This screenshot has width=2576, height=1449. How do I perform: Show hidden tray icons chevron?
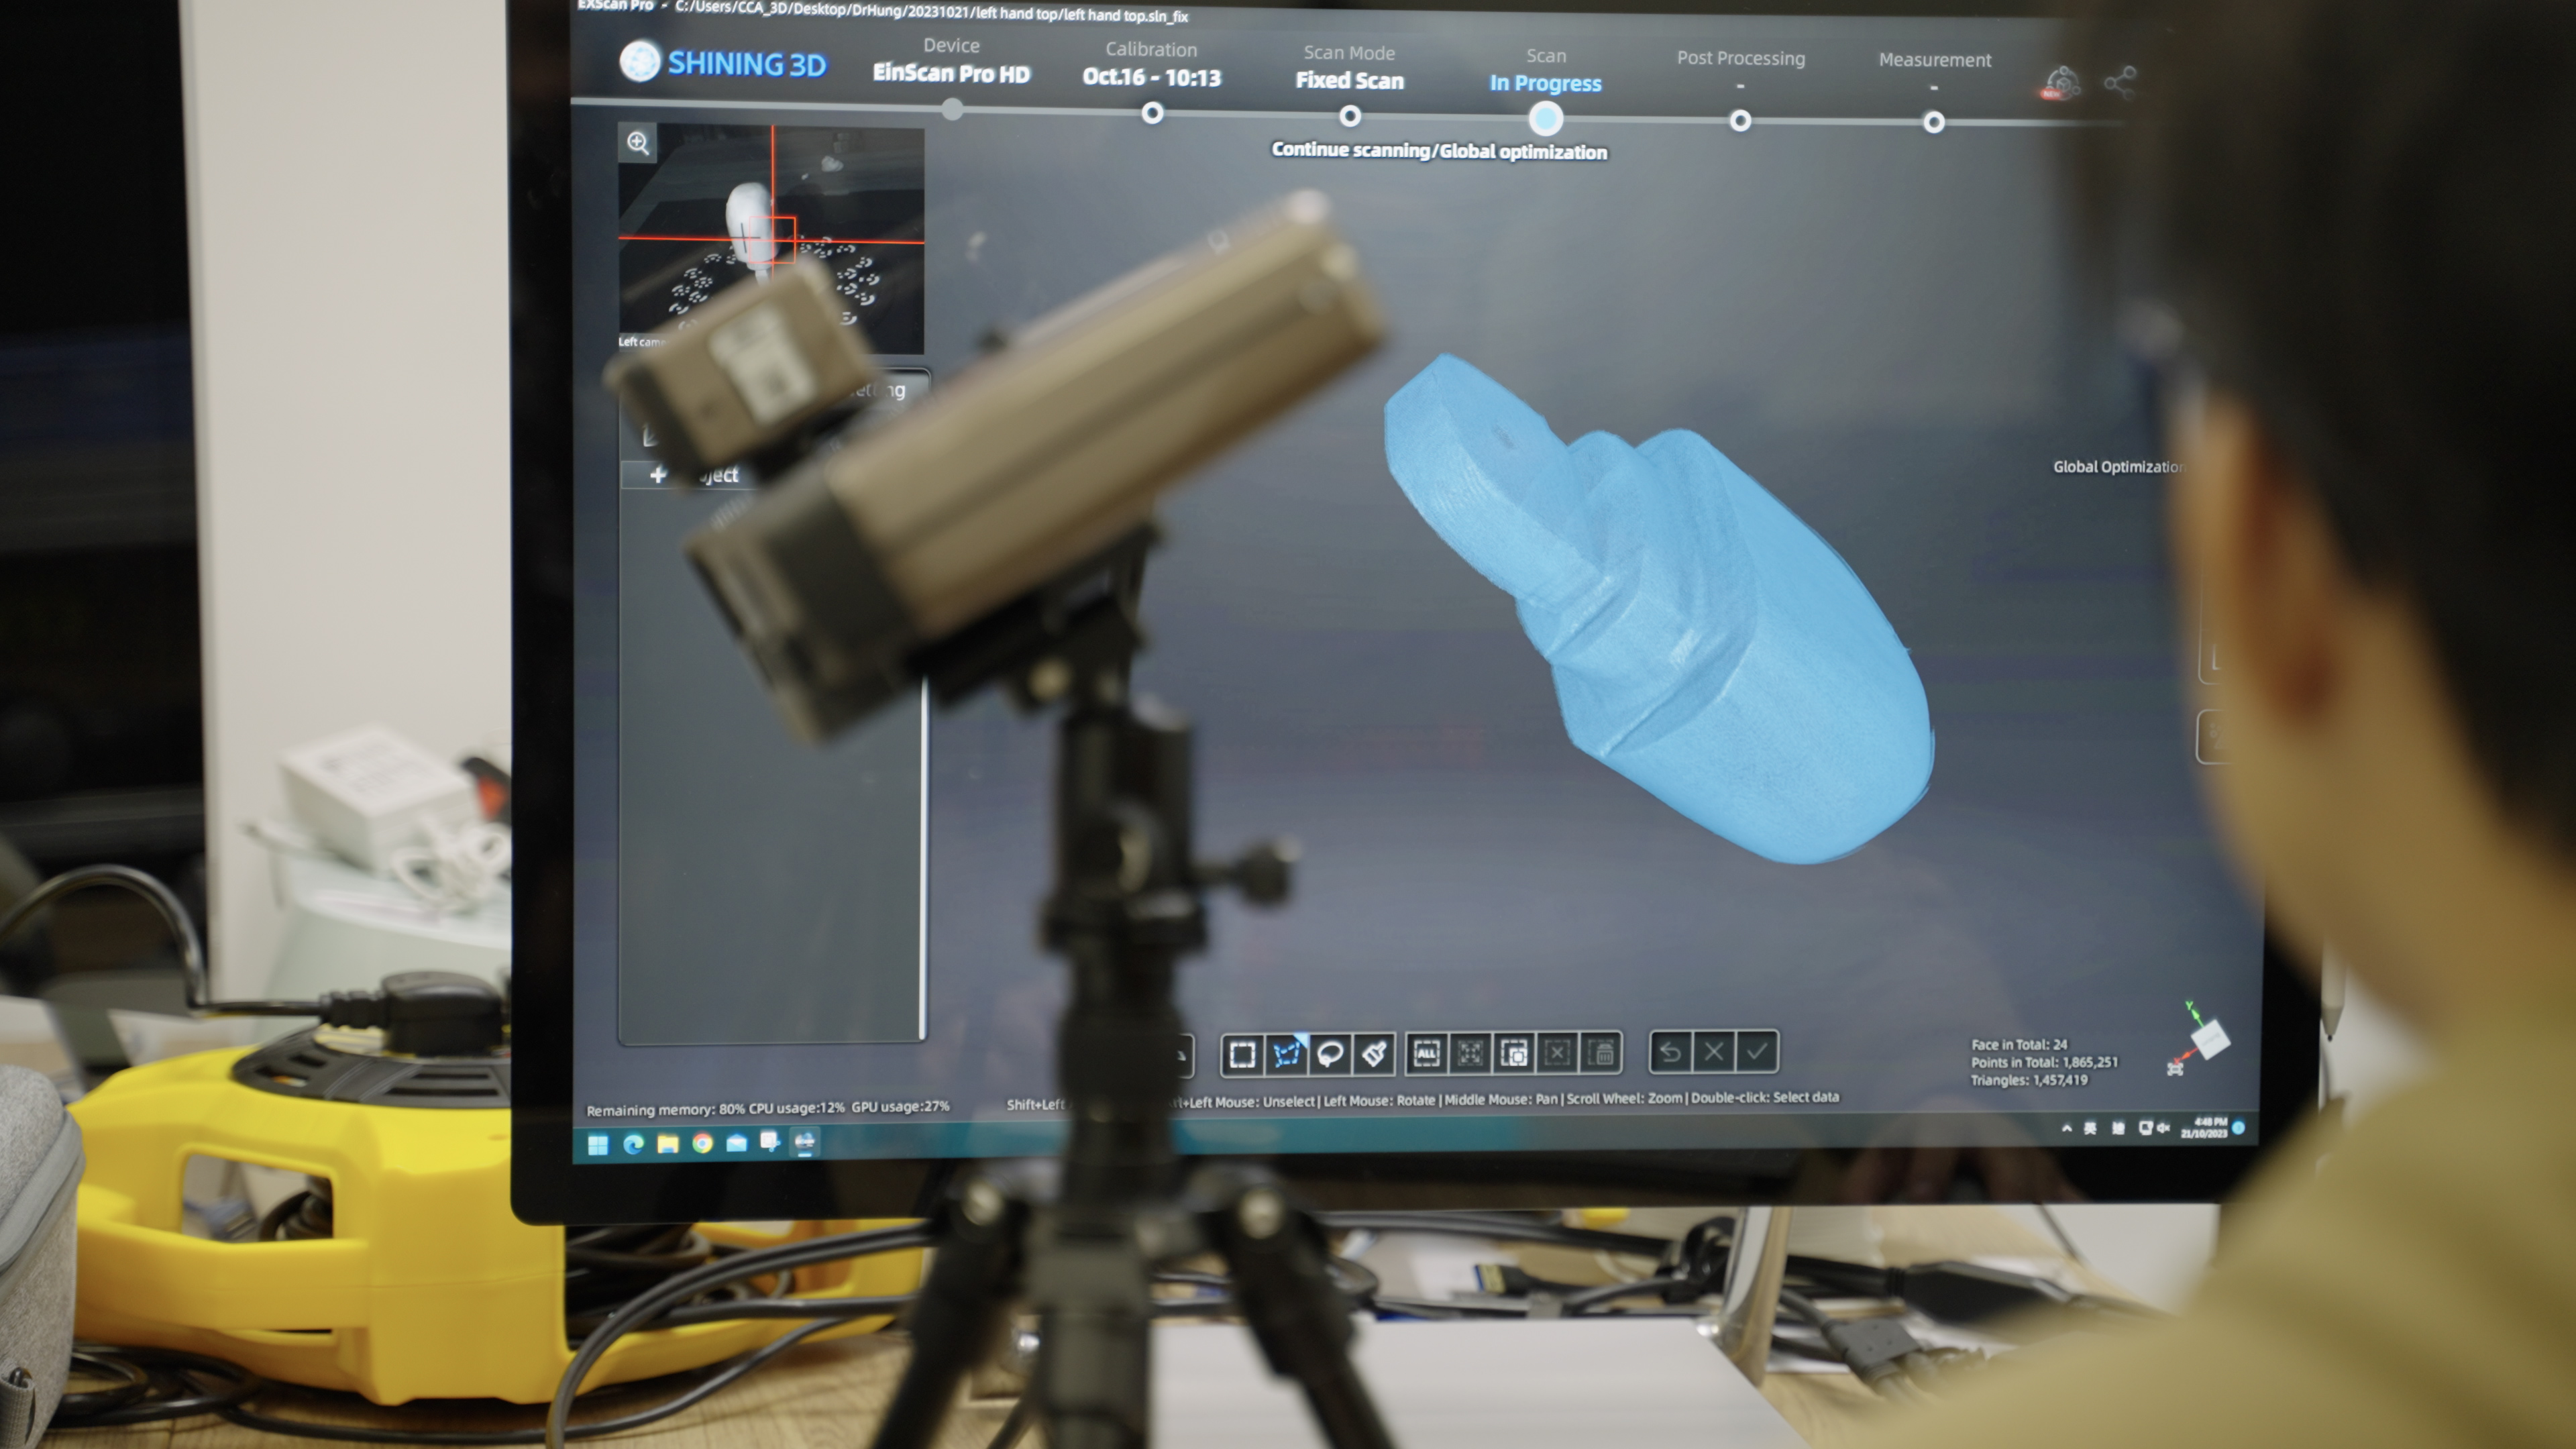coord(2066,1128)
